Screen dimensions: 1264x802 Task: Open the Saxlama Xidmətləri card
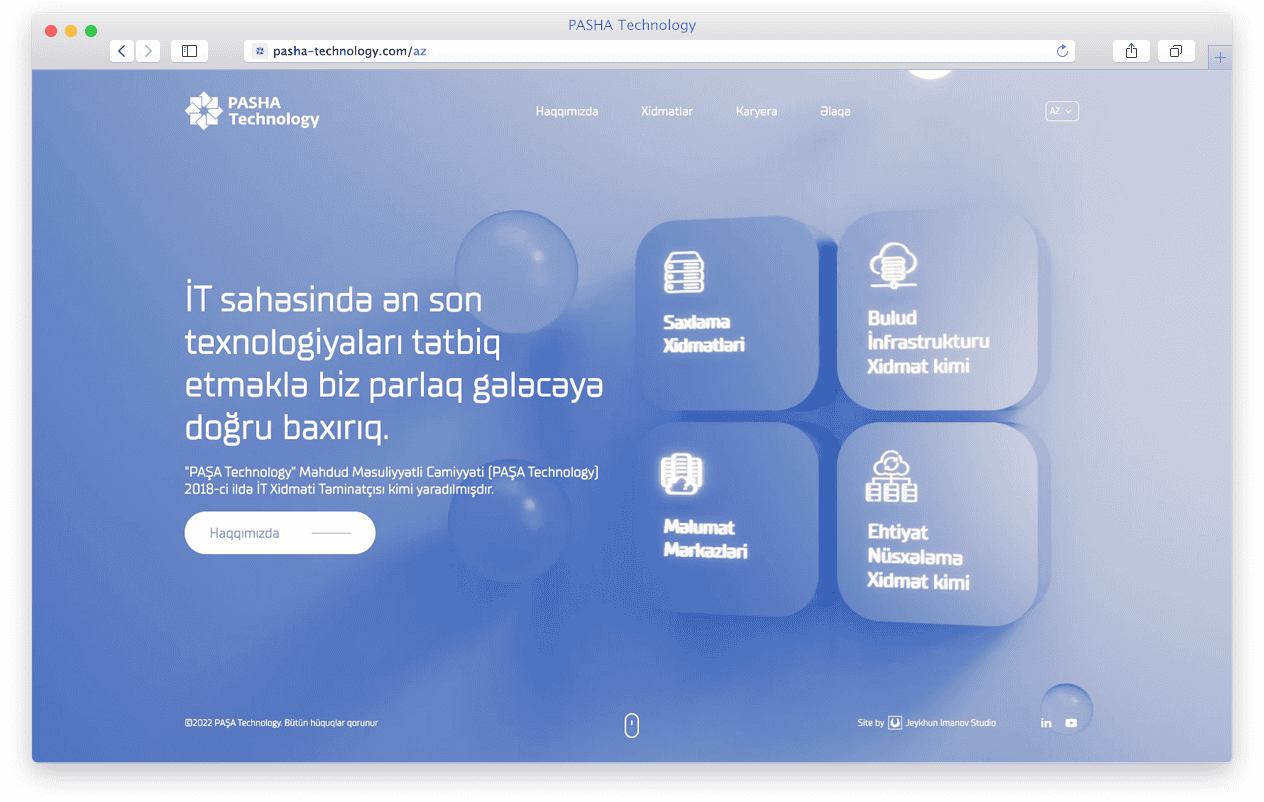(x=727, y=313)
